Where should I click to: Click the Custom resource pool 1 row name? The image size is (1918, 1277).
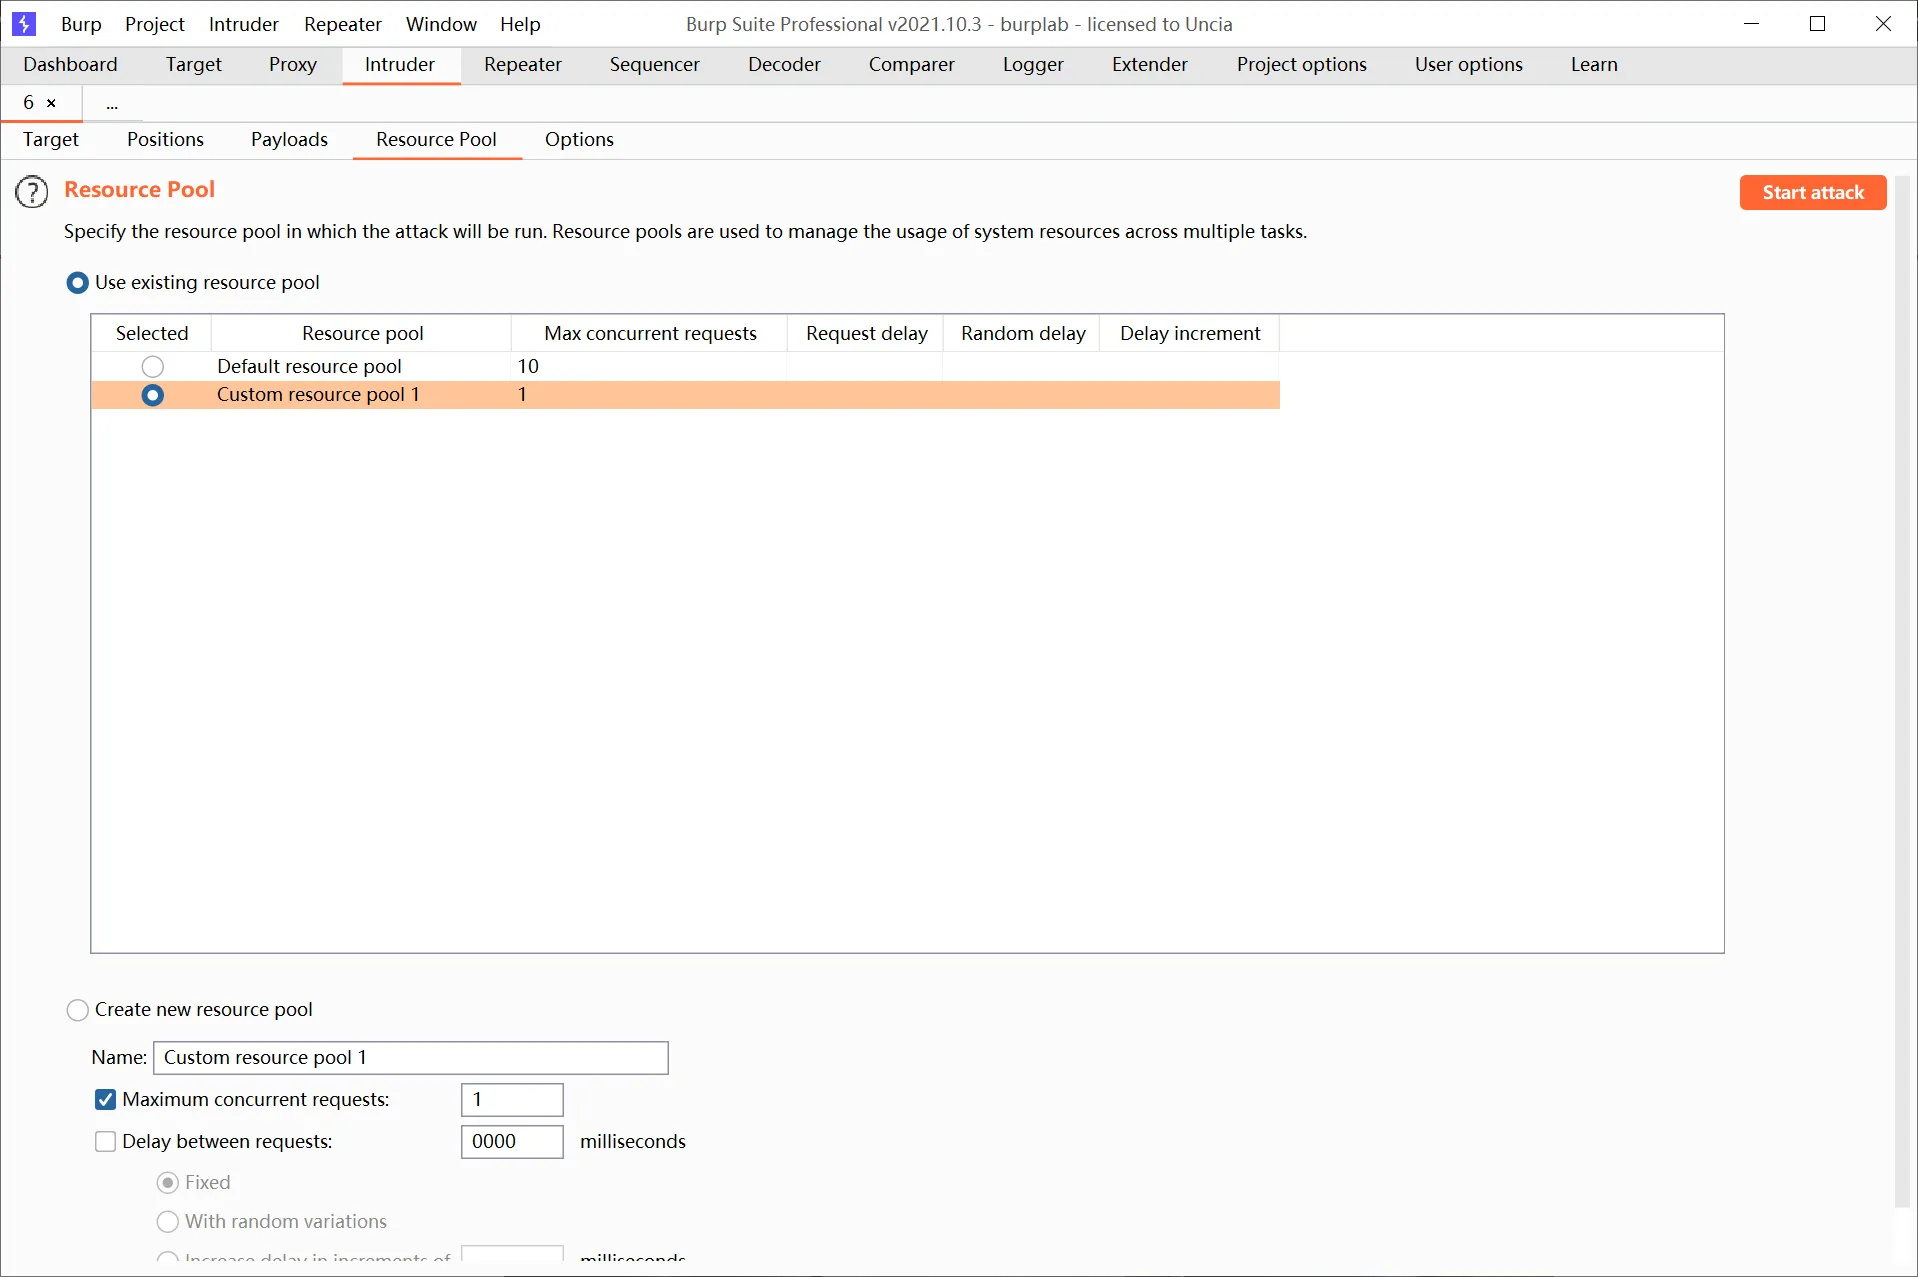pos(318,395)
